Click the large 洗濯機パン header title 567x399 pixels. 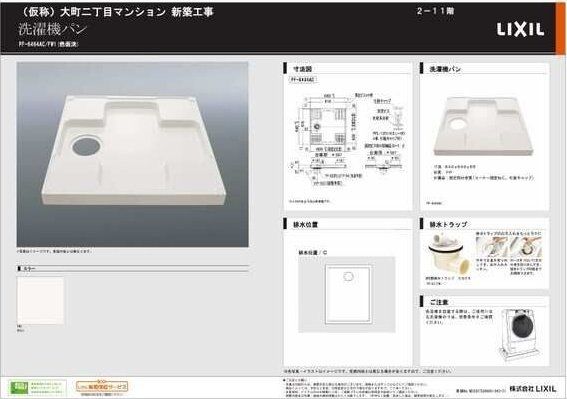pyautogui.click(x=53, y=29)
